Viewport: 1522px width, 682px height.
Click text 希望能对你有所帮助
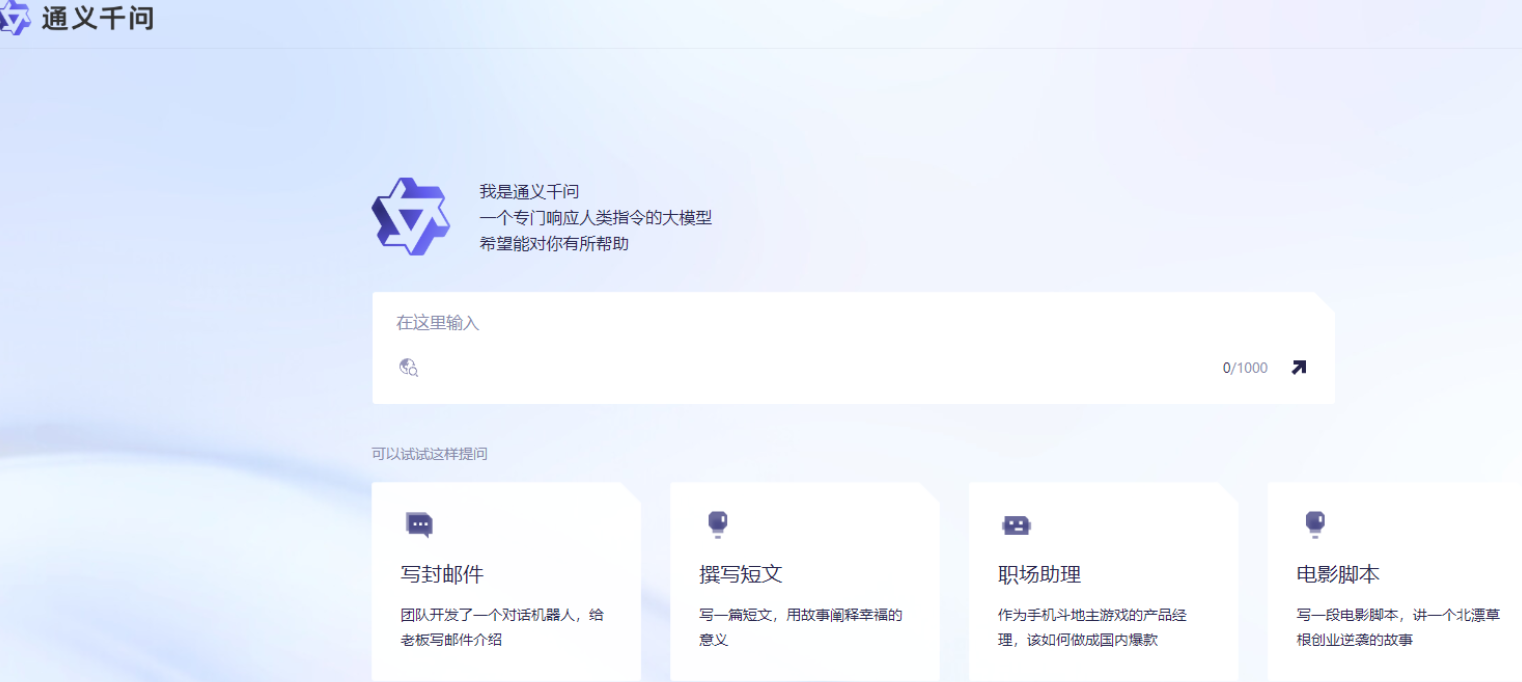(554, 243)
